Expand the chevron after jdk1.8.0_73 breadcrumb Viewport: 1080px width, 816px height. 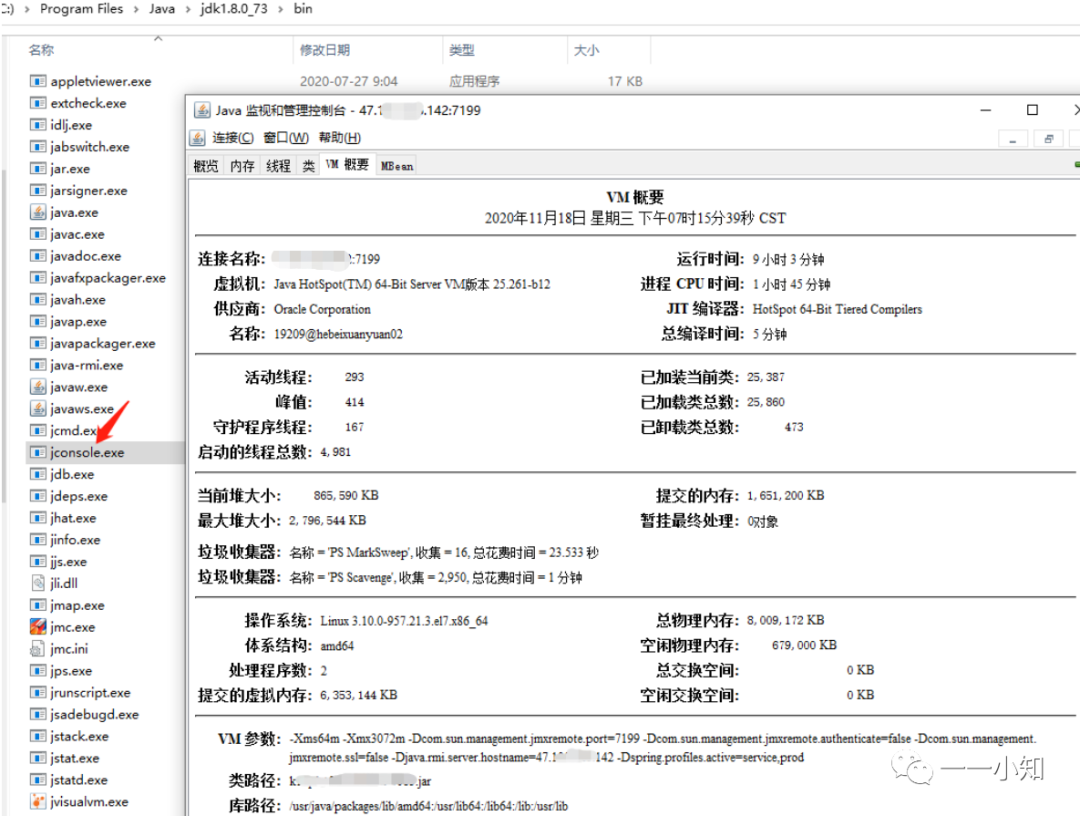pos(280,10)
